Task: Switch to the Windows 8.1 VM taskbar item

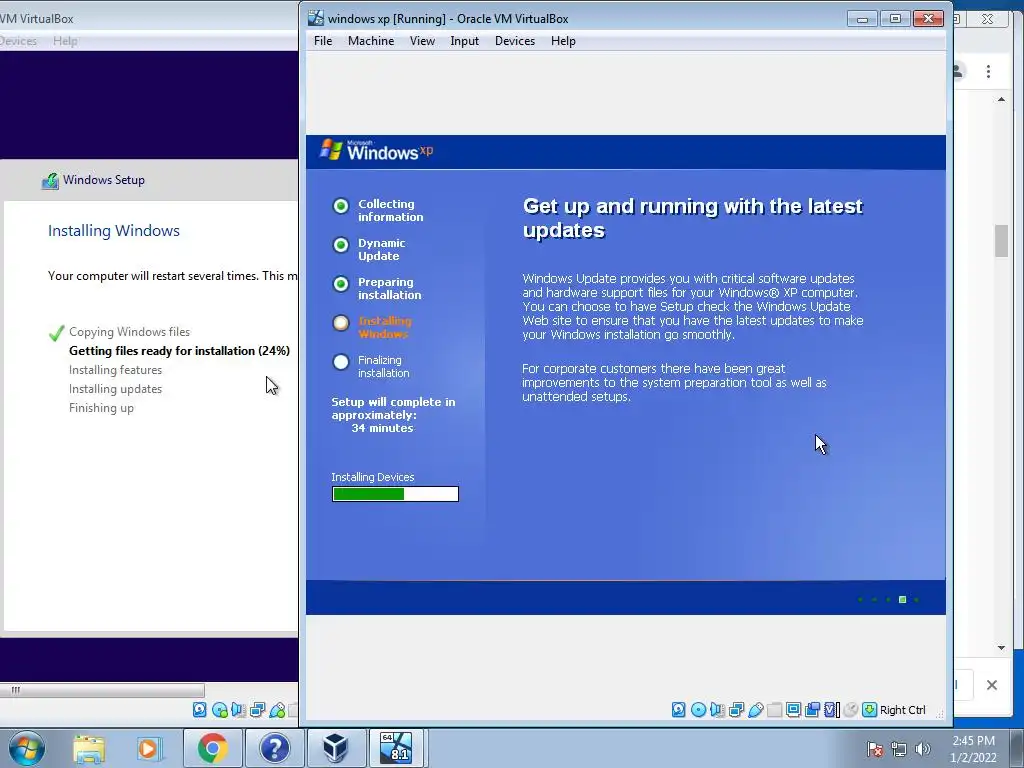Action: click(398, 748)
